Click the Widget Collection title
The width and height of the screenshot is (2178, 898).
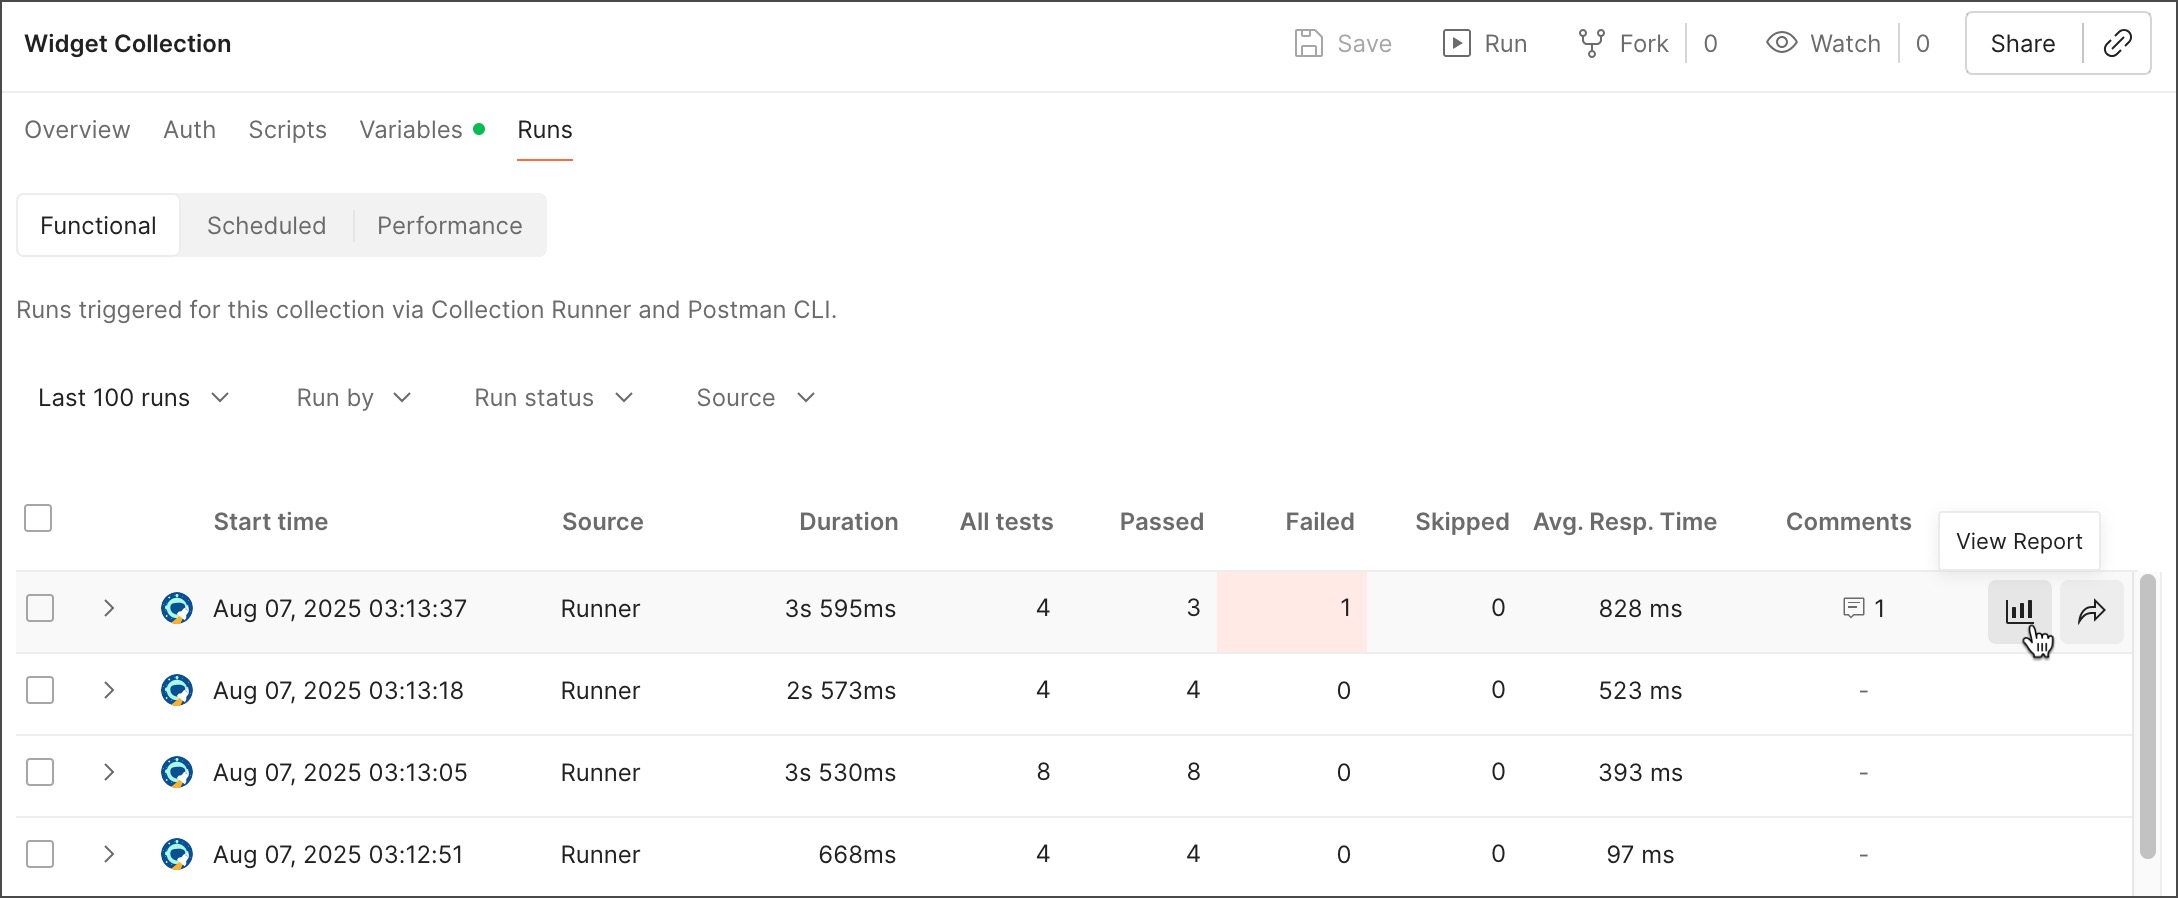click(128, 43)
